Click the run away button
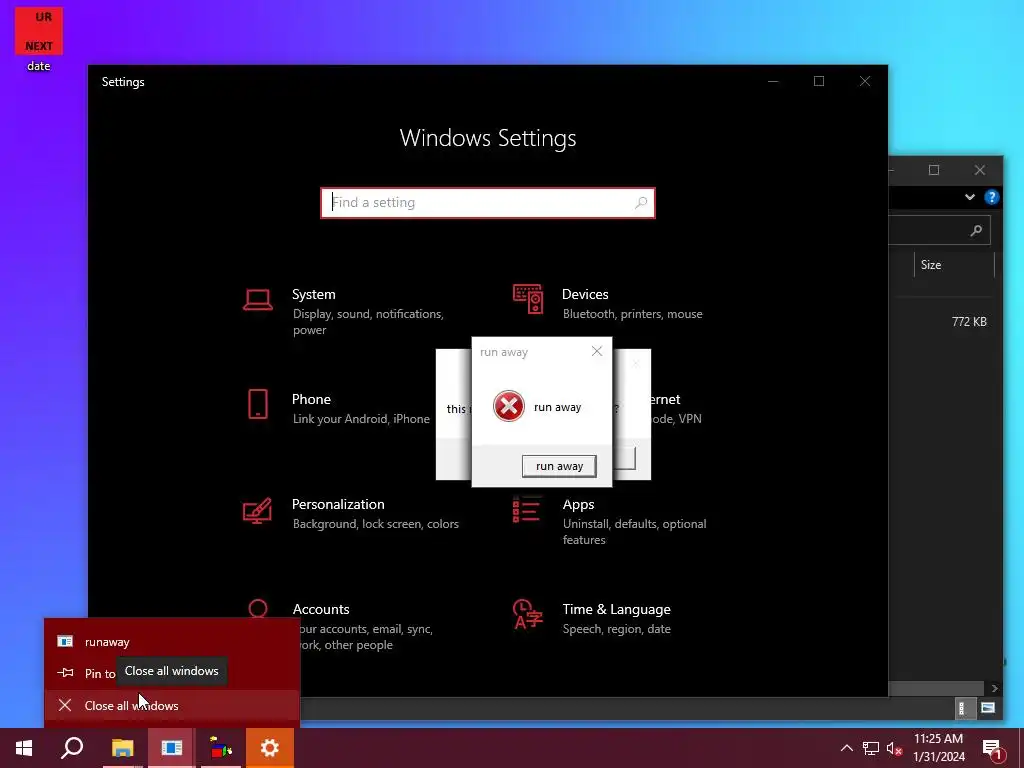Viewport: 1024px width, 768px height. [x=559, y=466]
